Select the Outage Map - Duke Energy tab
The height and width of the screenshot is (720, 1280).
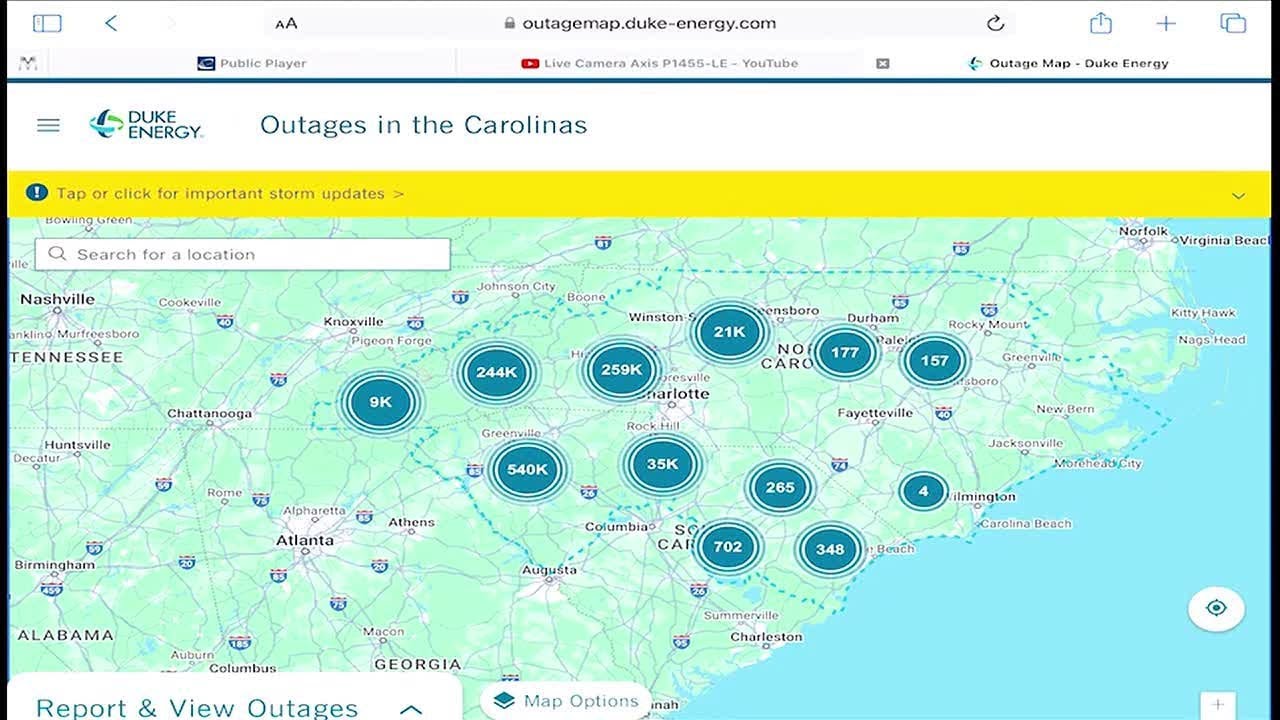pos(1068,63)
